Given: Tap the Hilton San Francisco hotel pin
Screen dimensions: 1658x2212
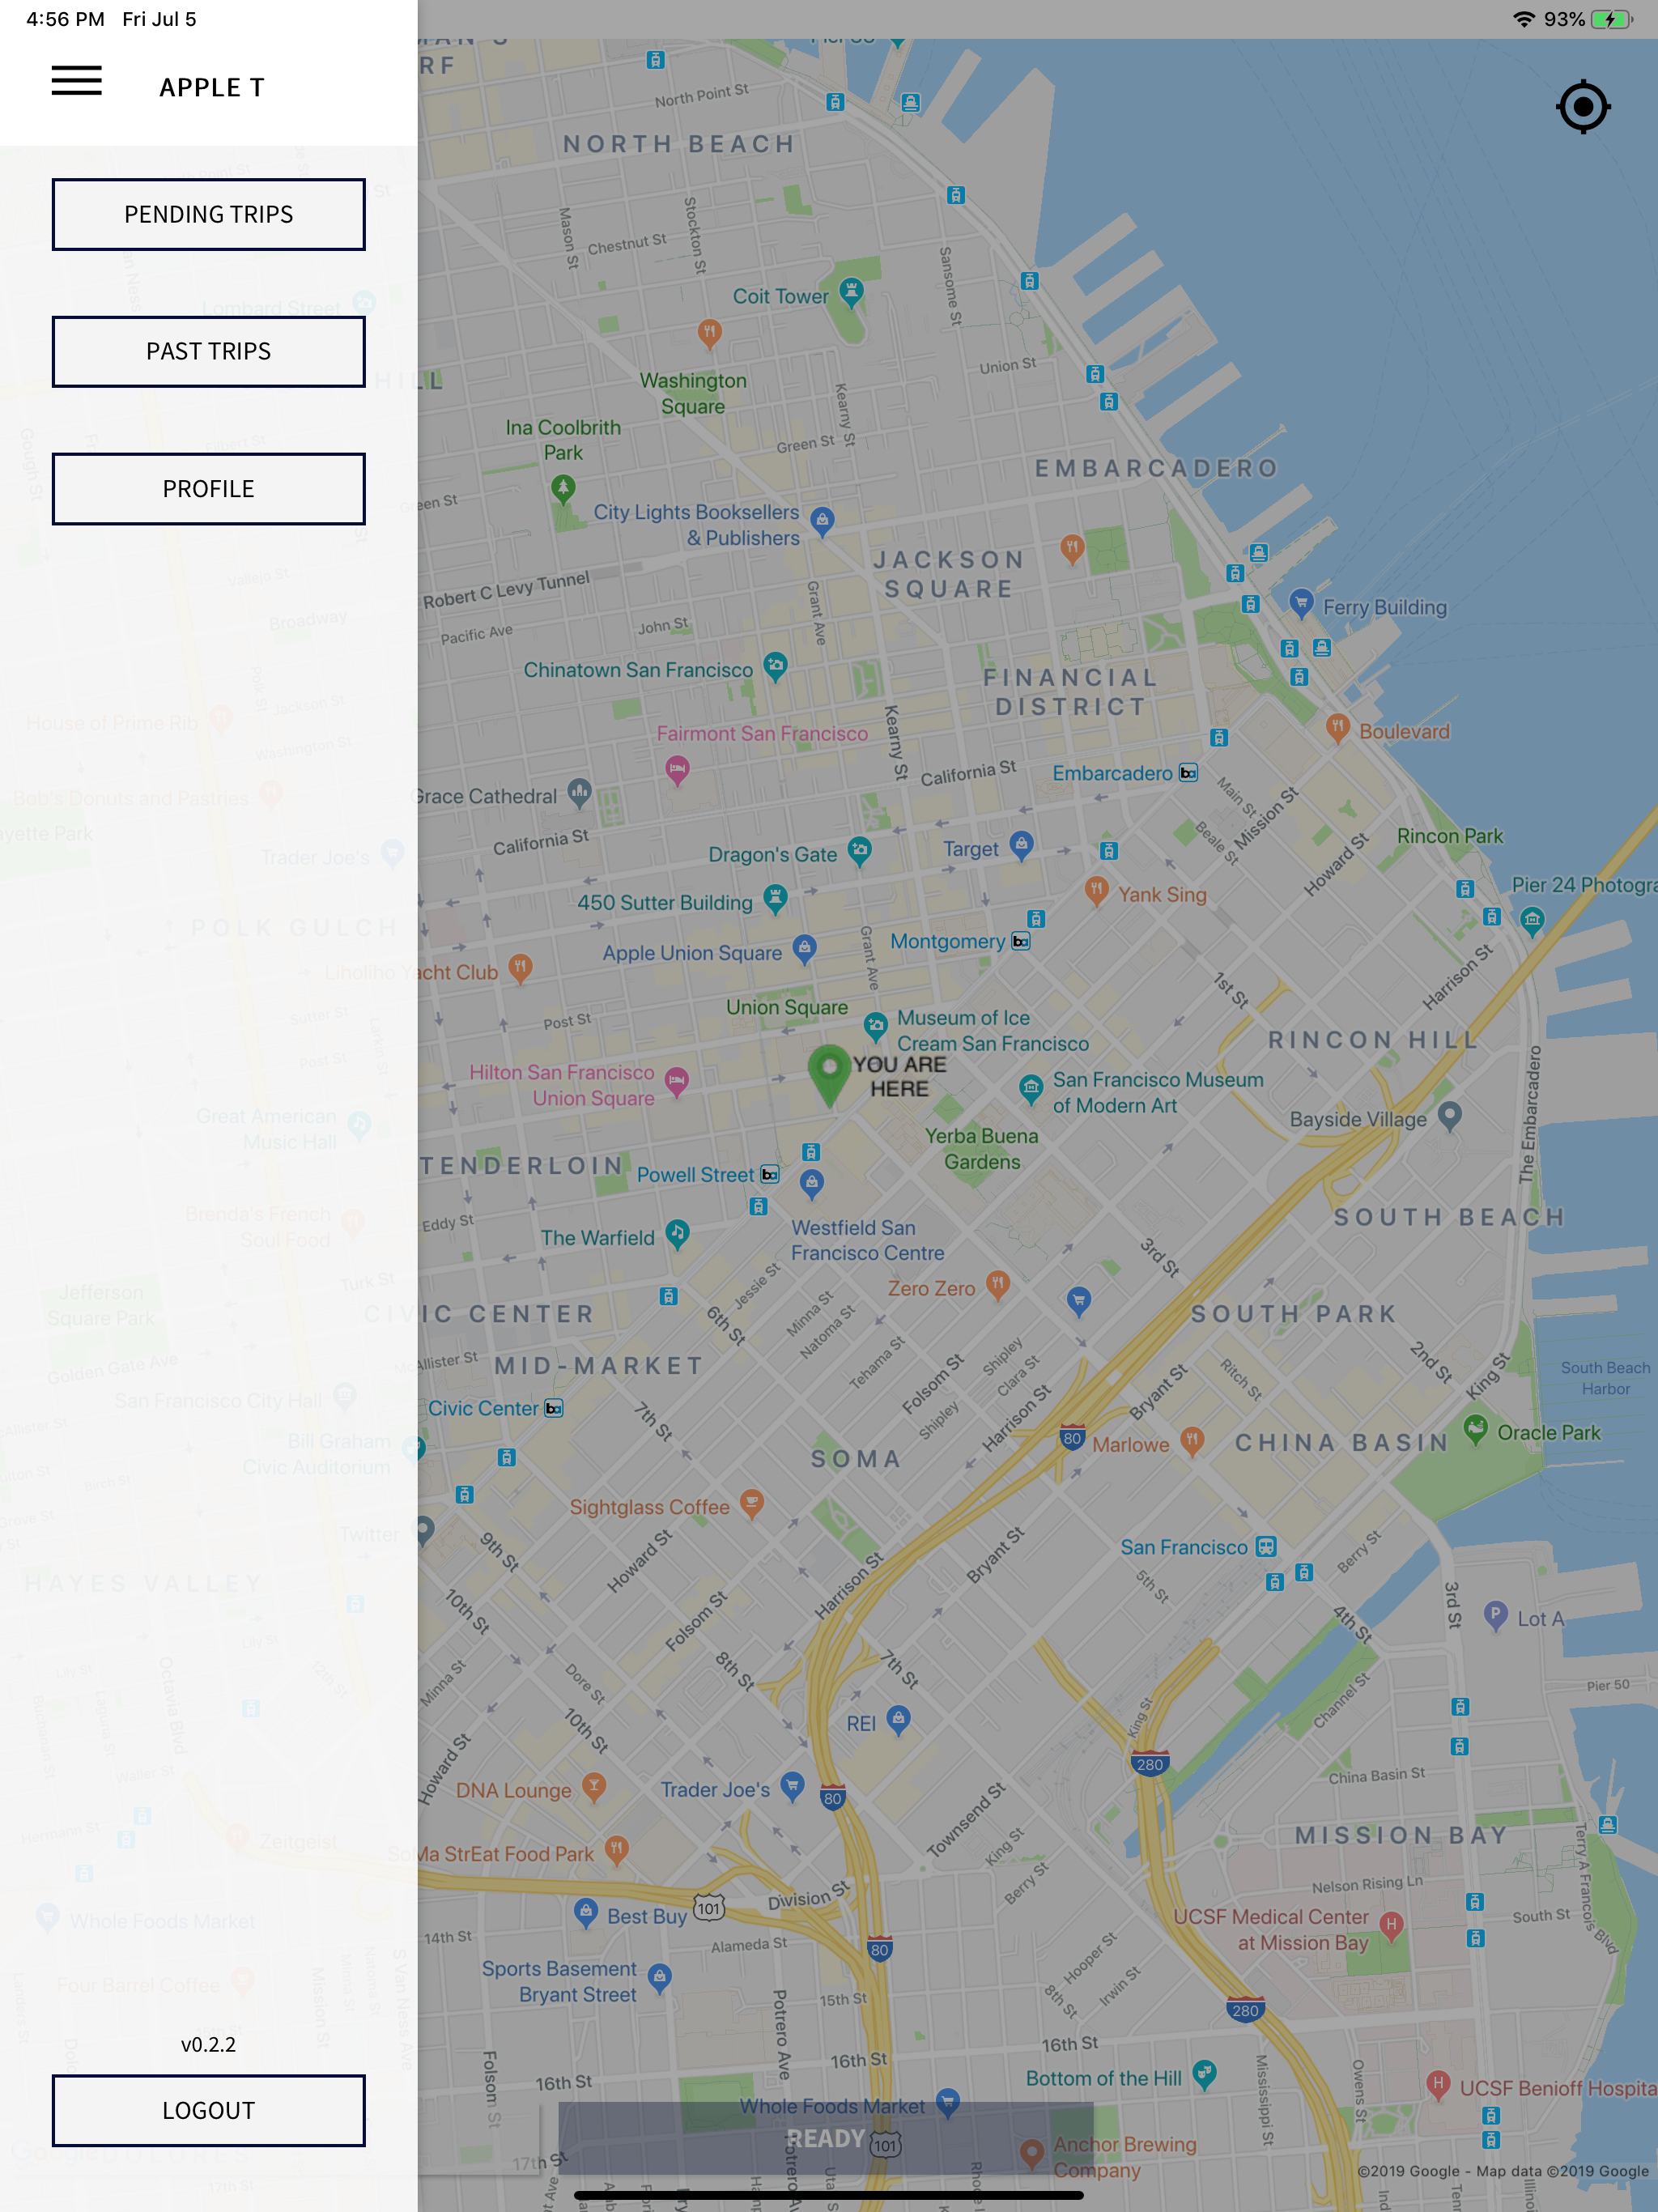Looking at the screenshot, I should 677,1081.
